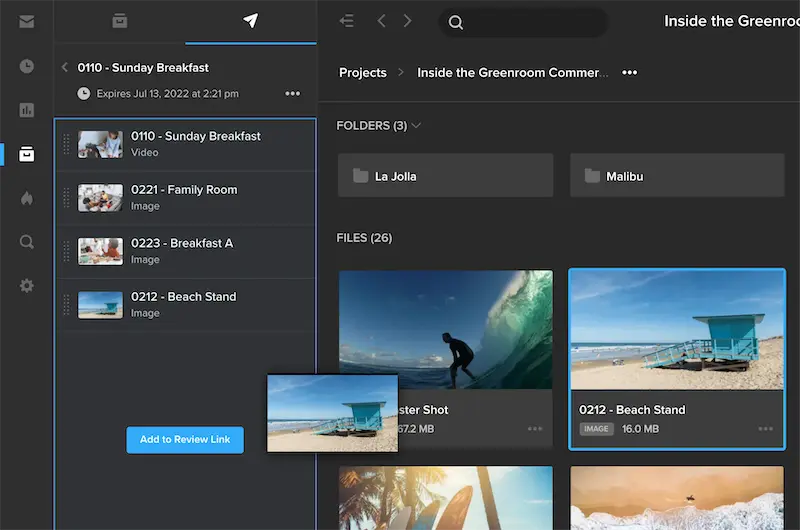
Task: Click the 0212 - Beach Stand title in review list
Action: 184,297
